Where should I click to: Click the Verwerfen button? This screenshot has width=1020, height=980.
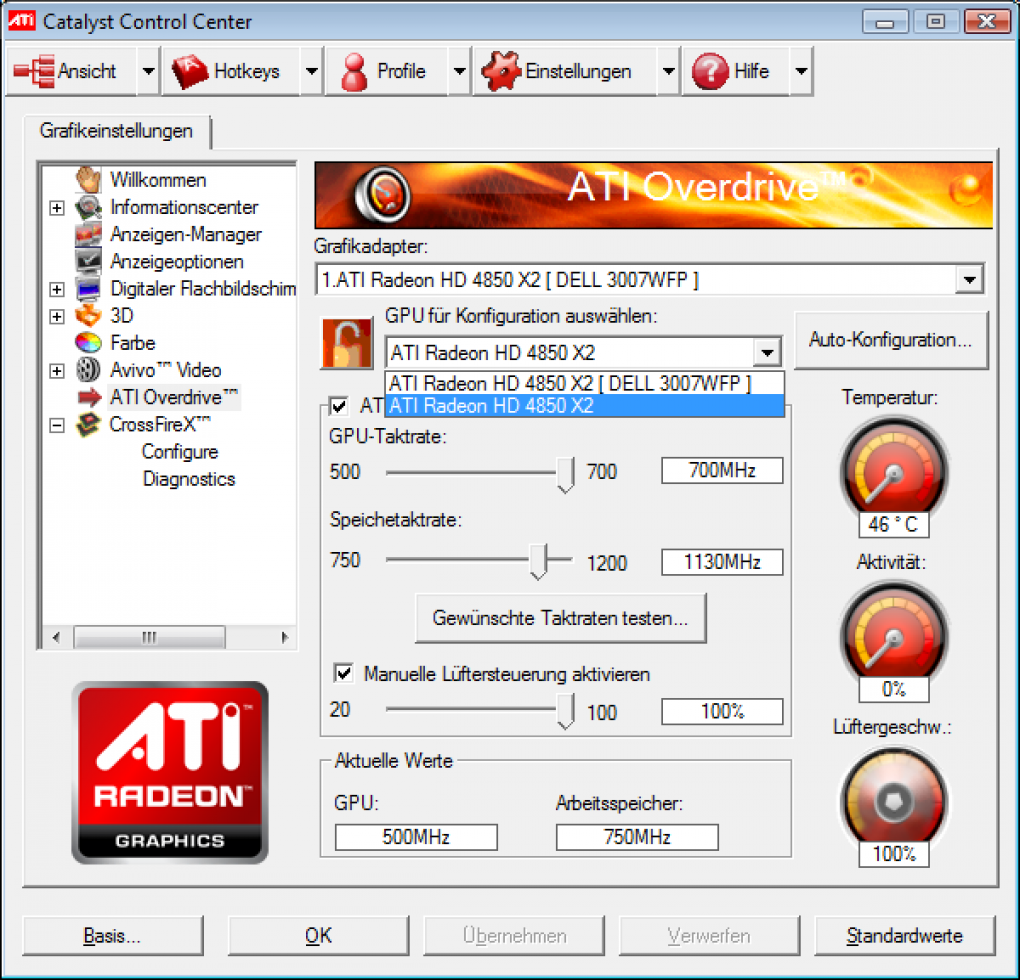pos(709,935)
